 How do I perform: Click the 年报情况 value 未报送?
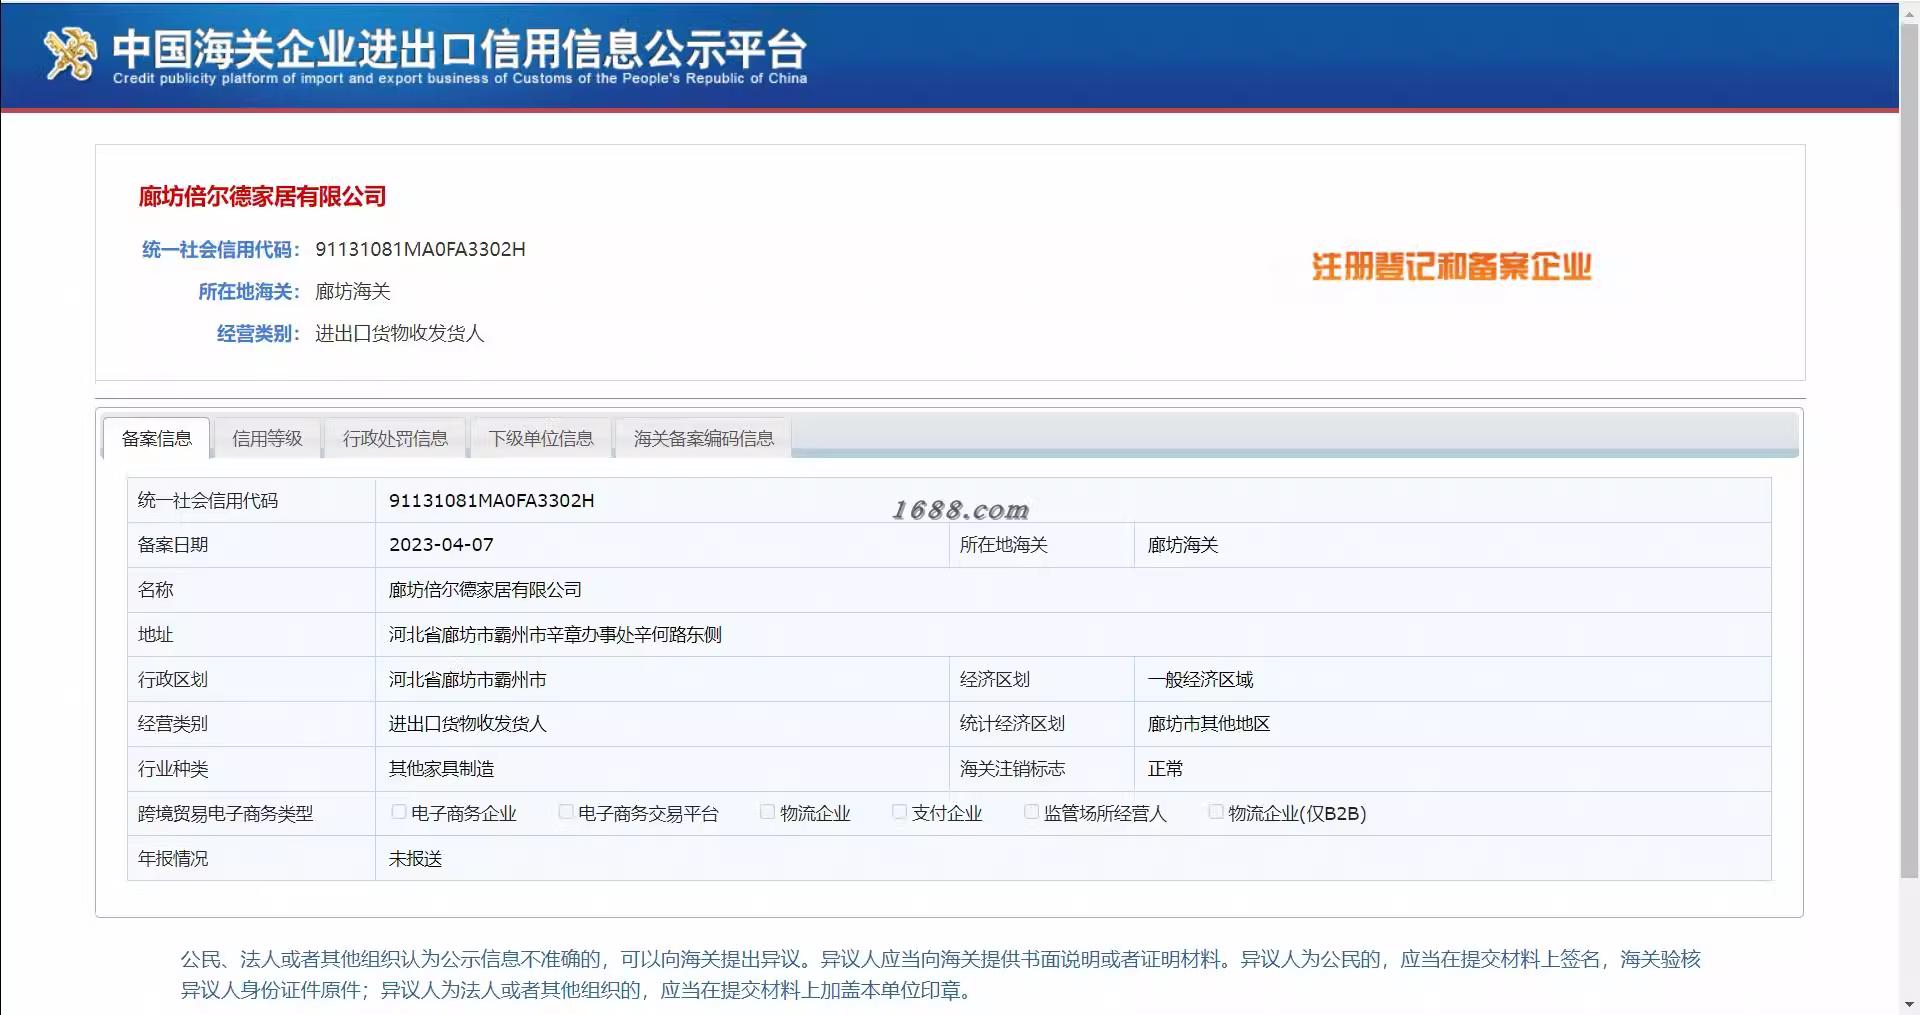coord(415,859)
